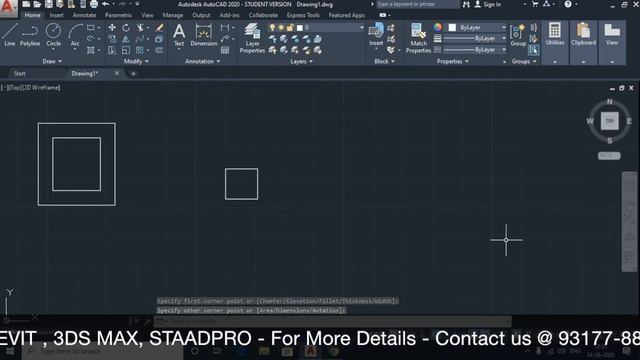
Task: Select the Polyline tool
Action: (30, 34)
